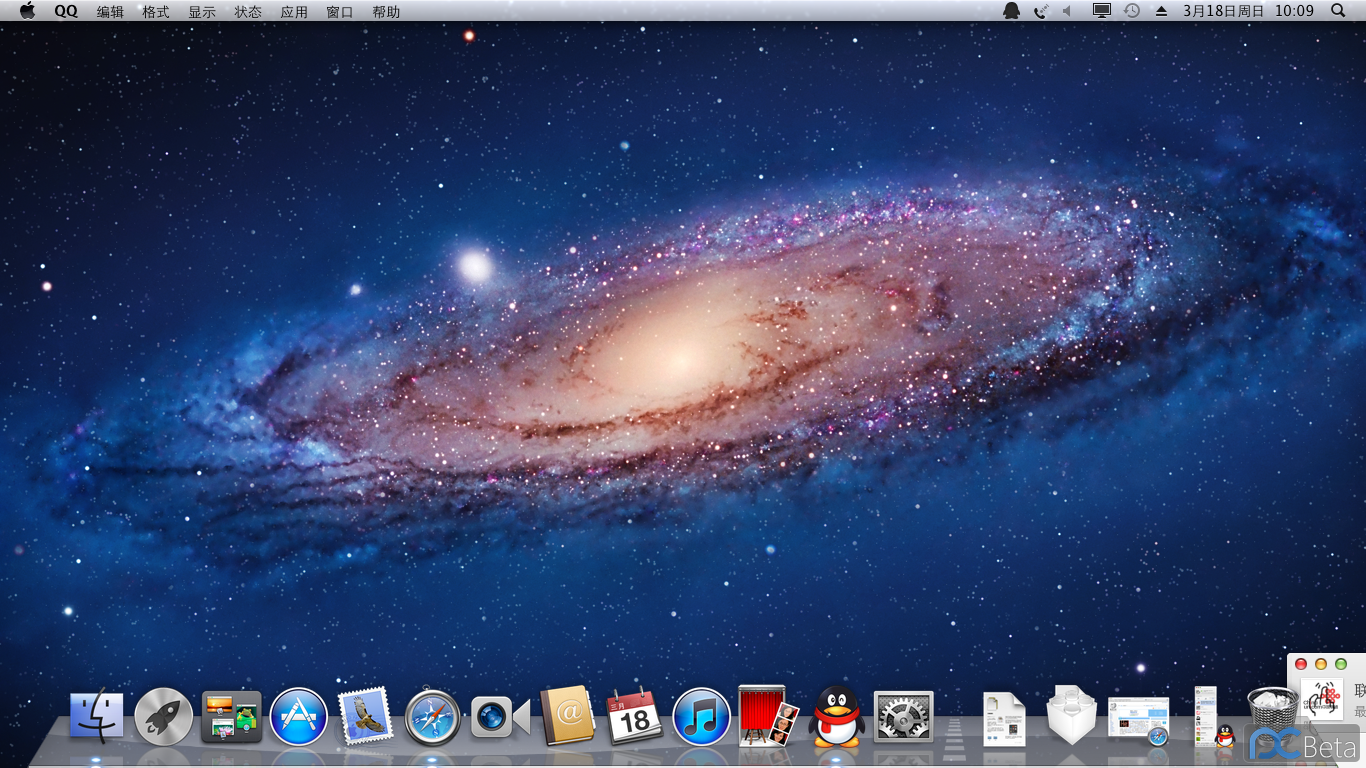Open QQ penguin app in Dock

pos(836,716)
